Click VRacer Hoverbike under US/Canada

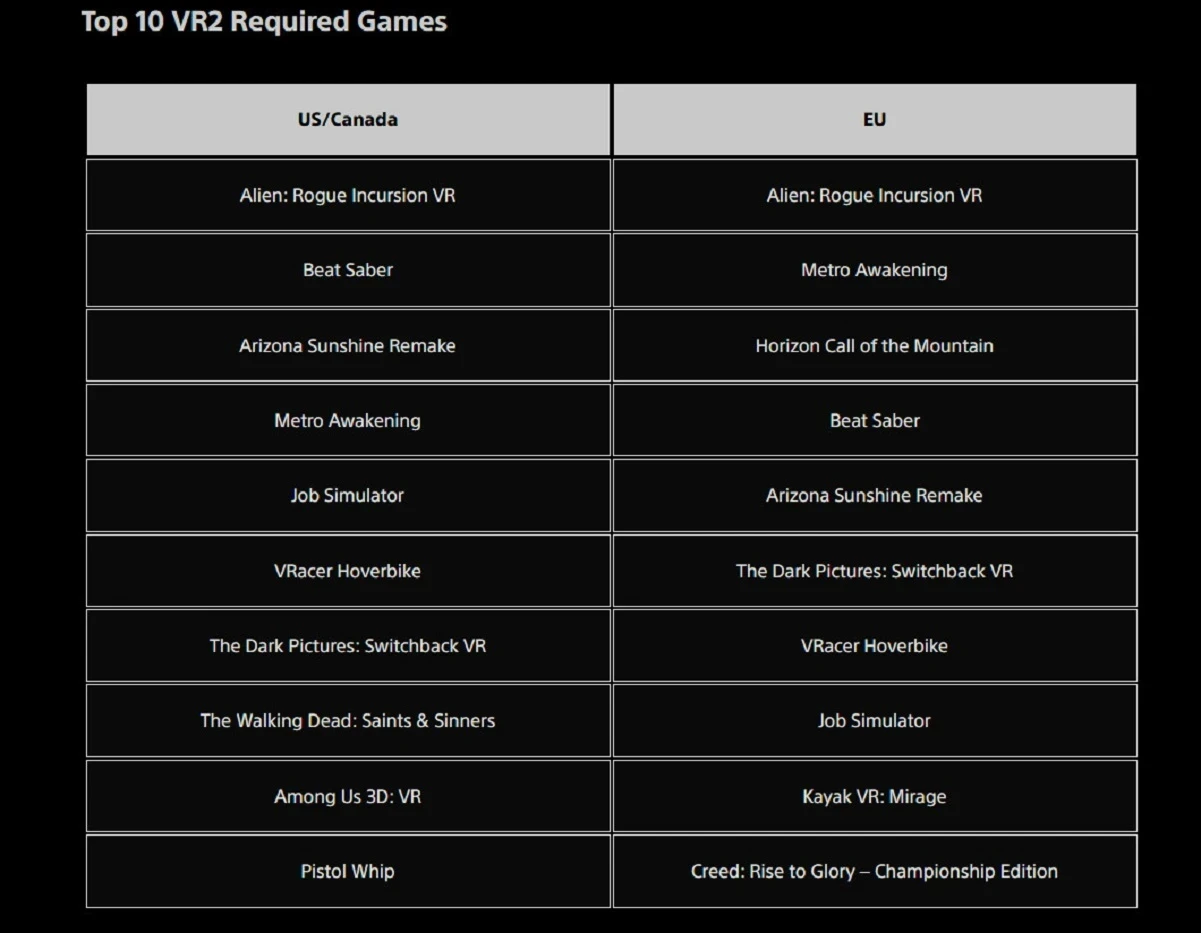(347, 571)
